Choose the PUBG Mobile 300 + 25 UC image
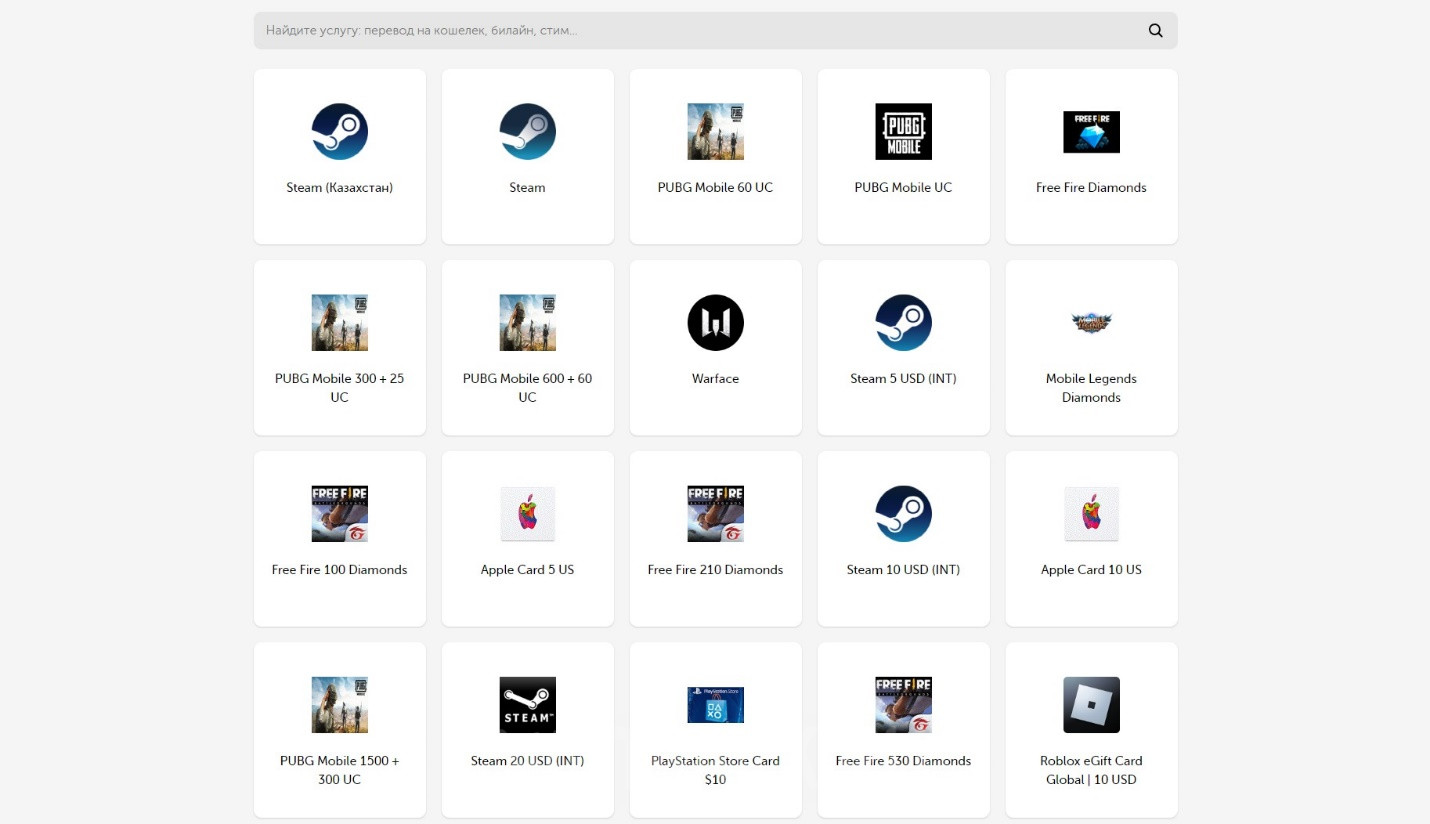This screenshot has height=824, width=1430. pyautogui.click(x=340, y=323)
